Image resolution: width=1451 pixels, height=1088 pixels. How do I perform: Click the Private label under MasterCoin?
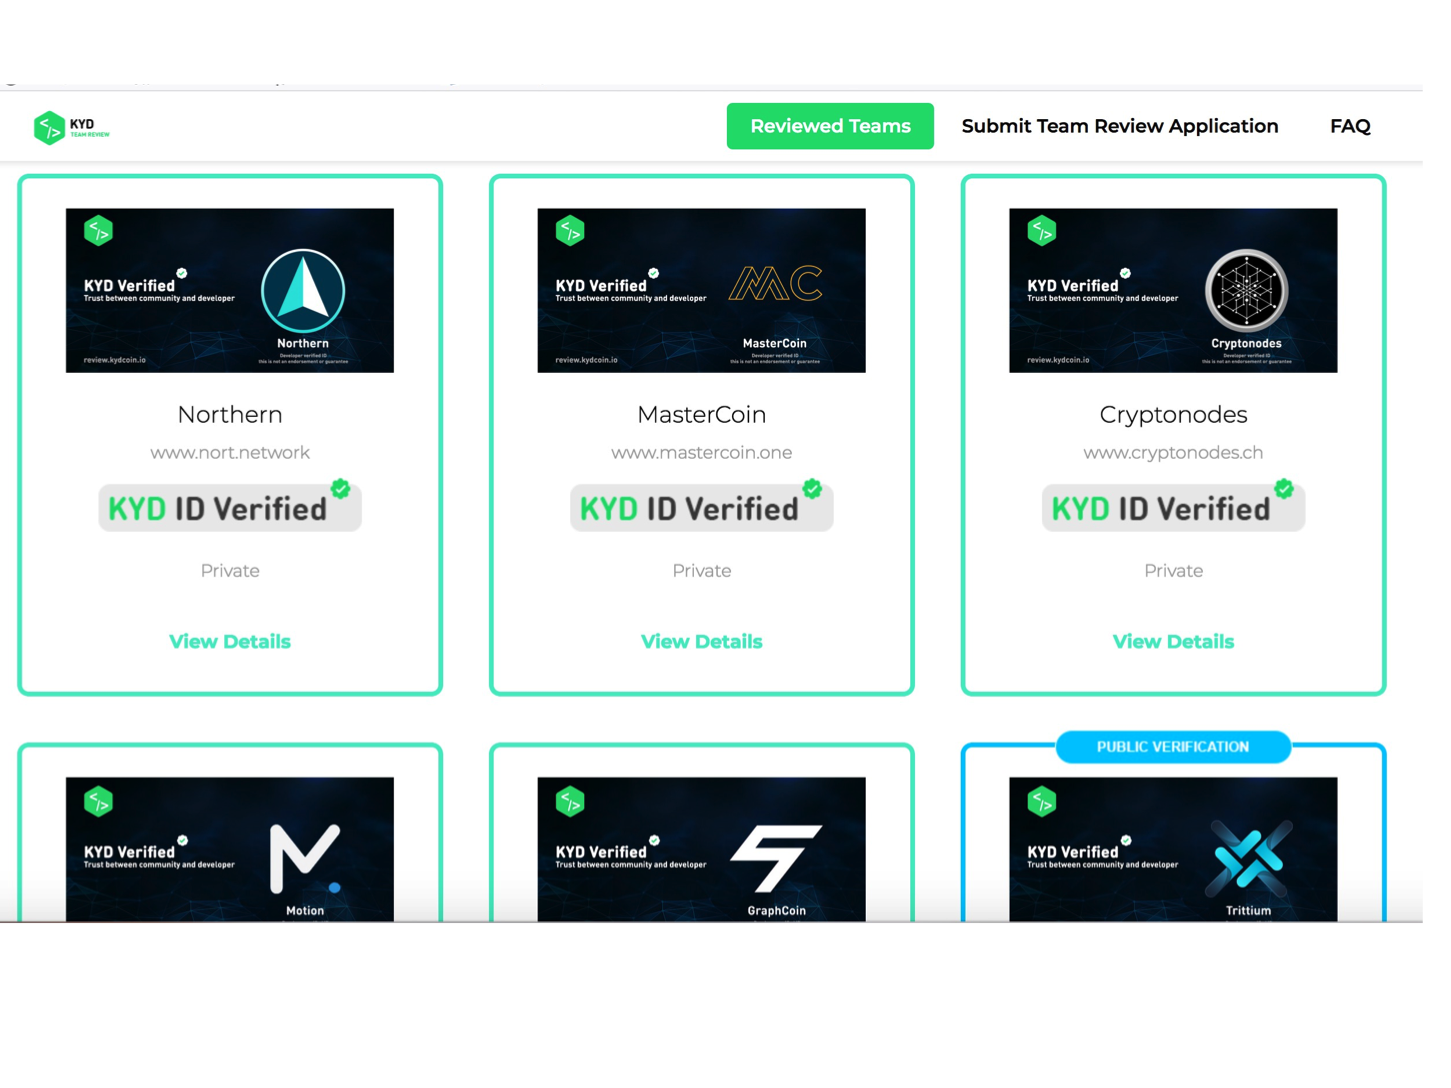[x=702, y=571]
